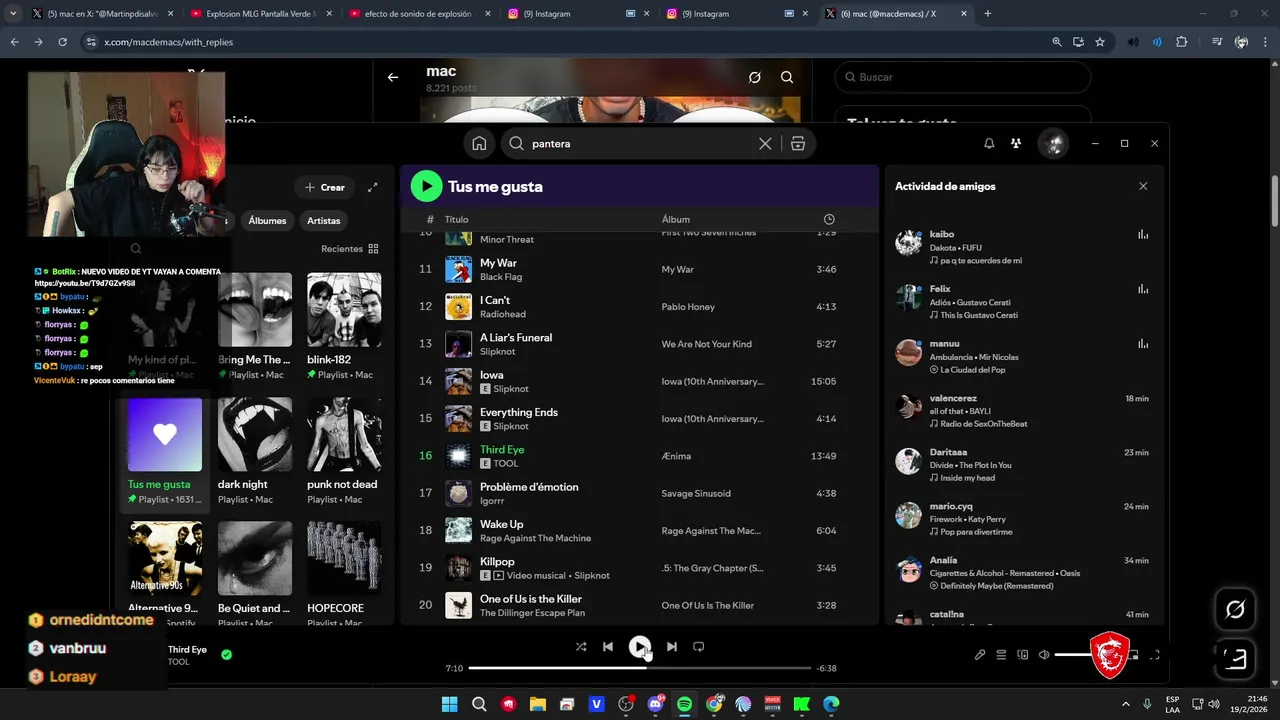Open the lyrics microphone icon
Screen dimensions: 1280x720
(980, 655)
